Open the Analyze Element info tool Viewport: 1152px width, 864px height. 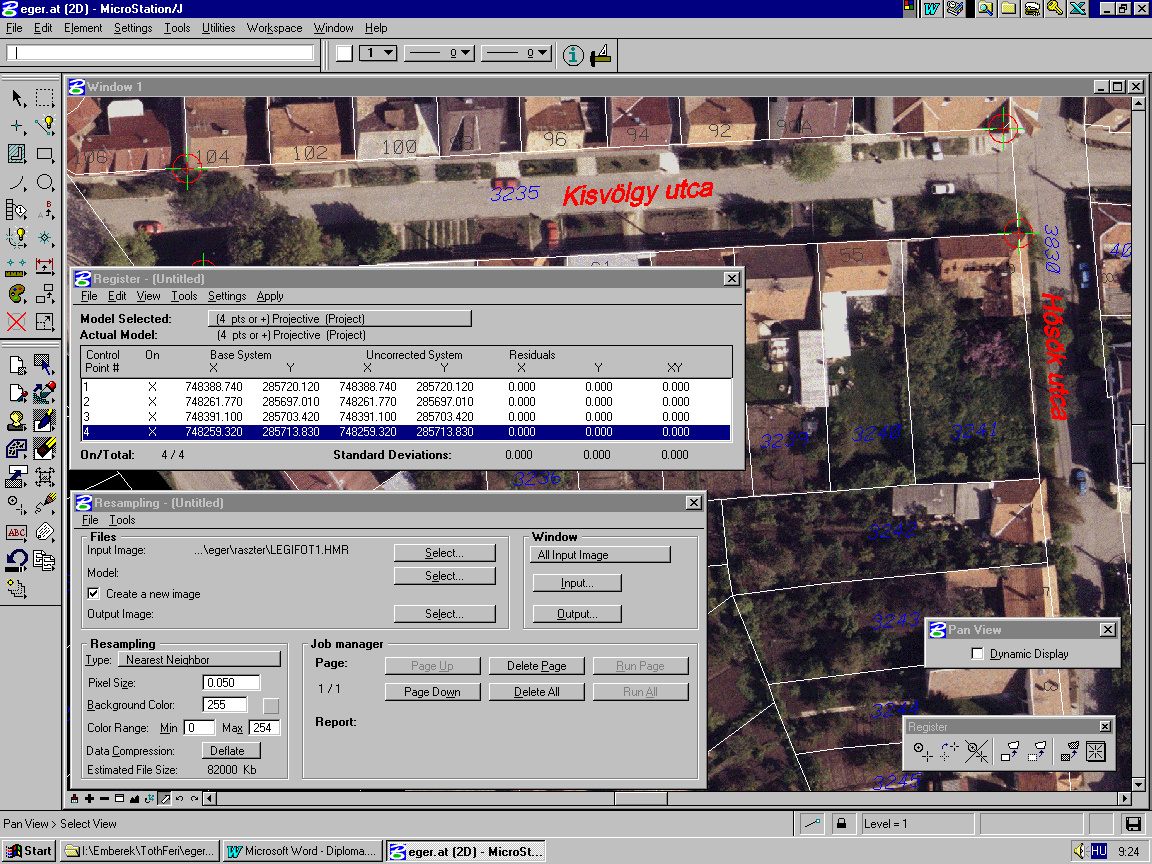[572, 54]
